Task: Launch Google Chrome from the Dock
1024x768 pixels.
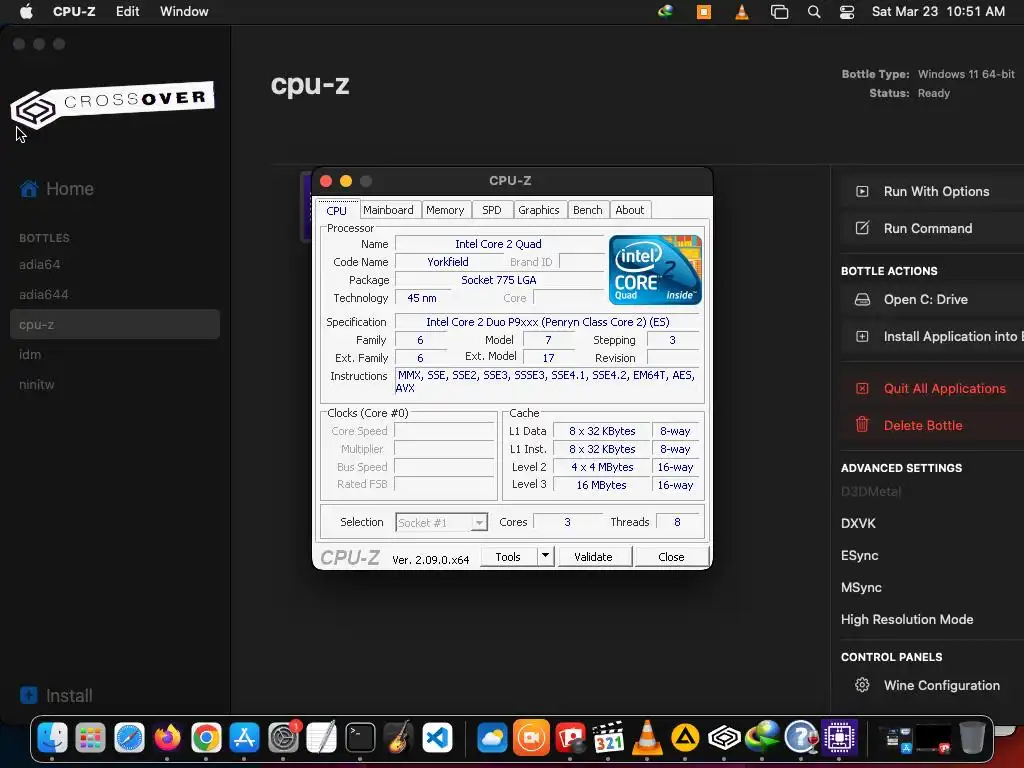Action: coord(206,738)
